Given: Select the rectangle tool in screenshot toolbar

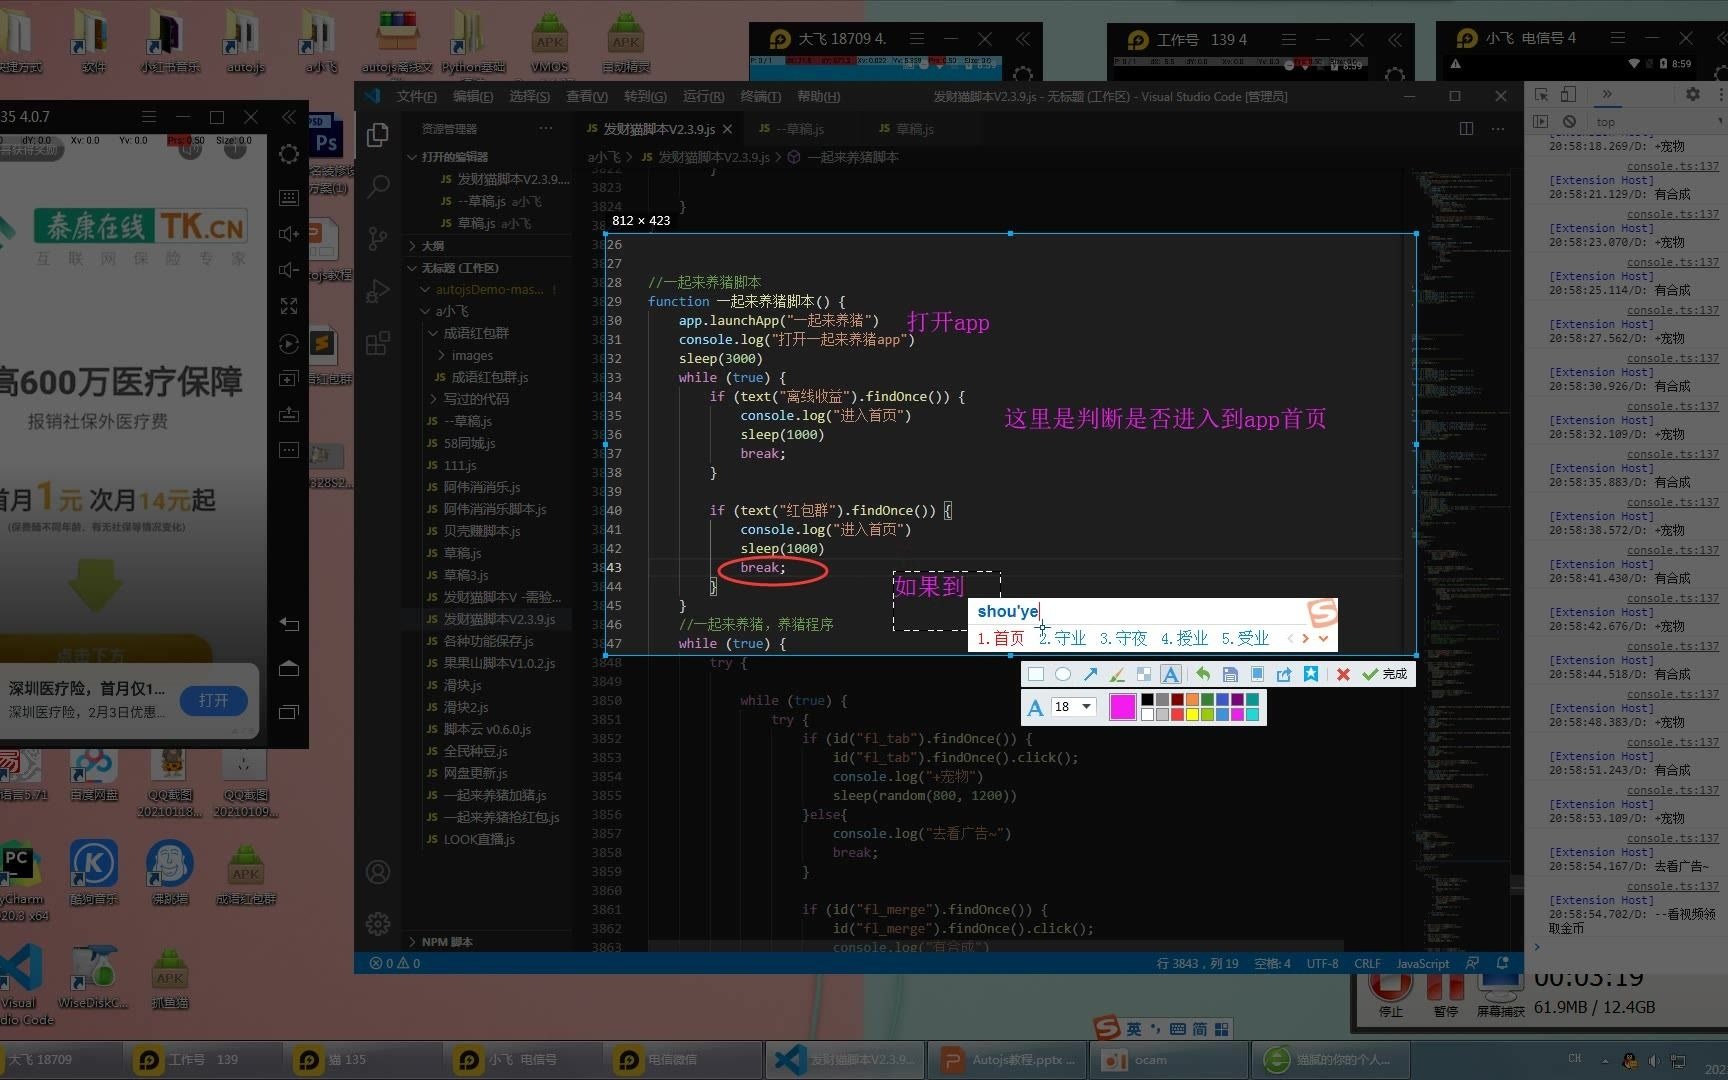Looking at the screenshot, I should [x=1036, y=674].
